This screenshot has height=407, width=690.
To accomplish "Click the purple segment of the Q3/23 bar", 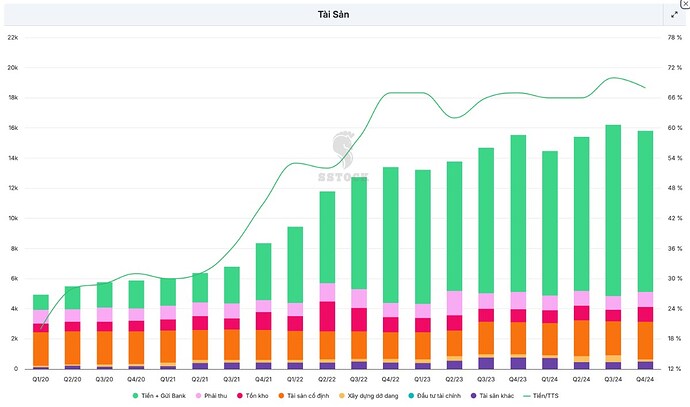I will (486, 362).
